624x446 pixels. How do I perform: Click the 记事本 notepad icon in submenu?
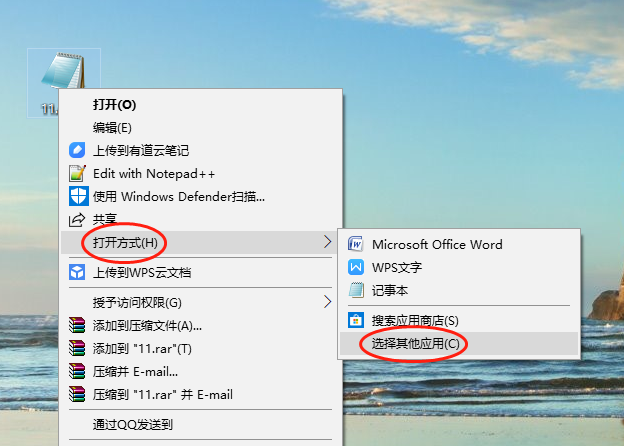[356, 290]
